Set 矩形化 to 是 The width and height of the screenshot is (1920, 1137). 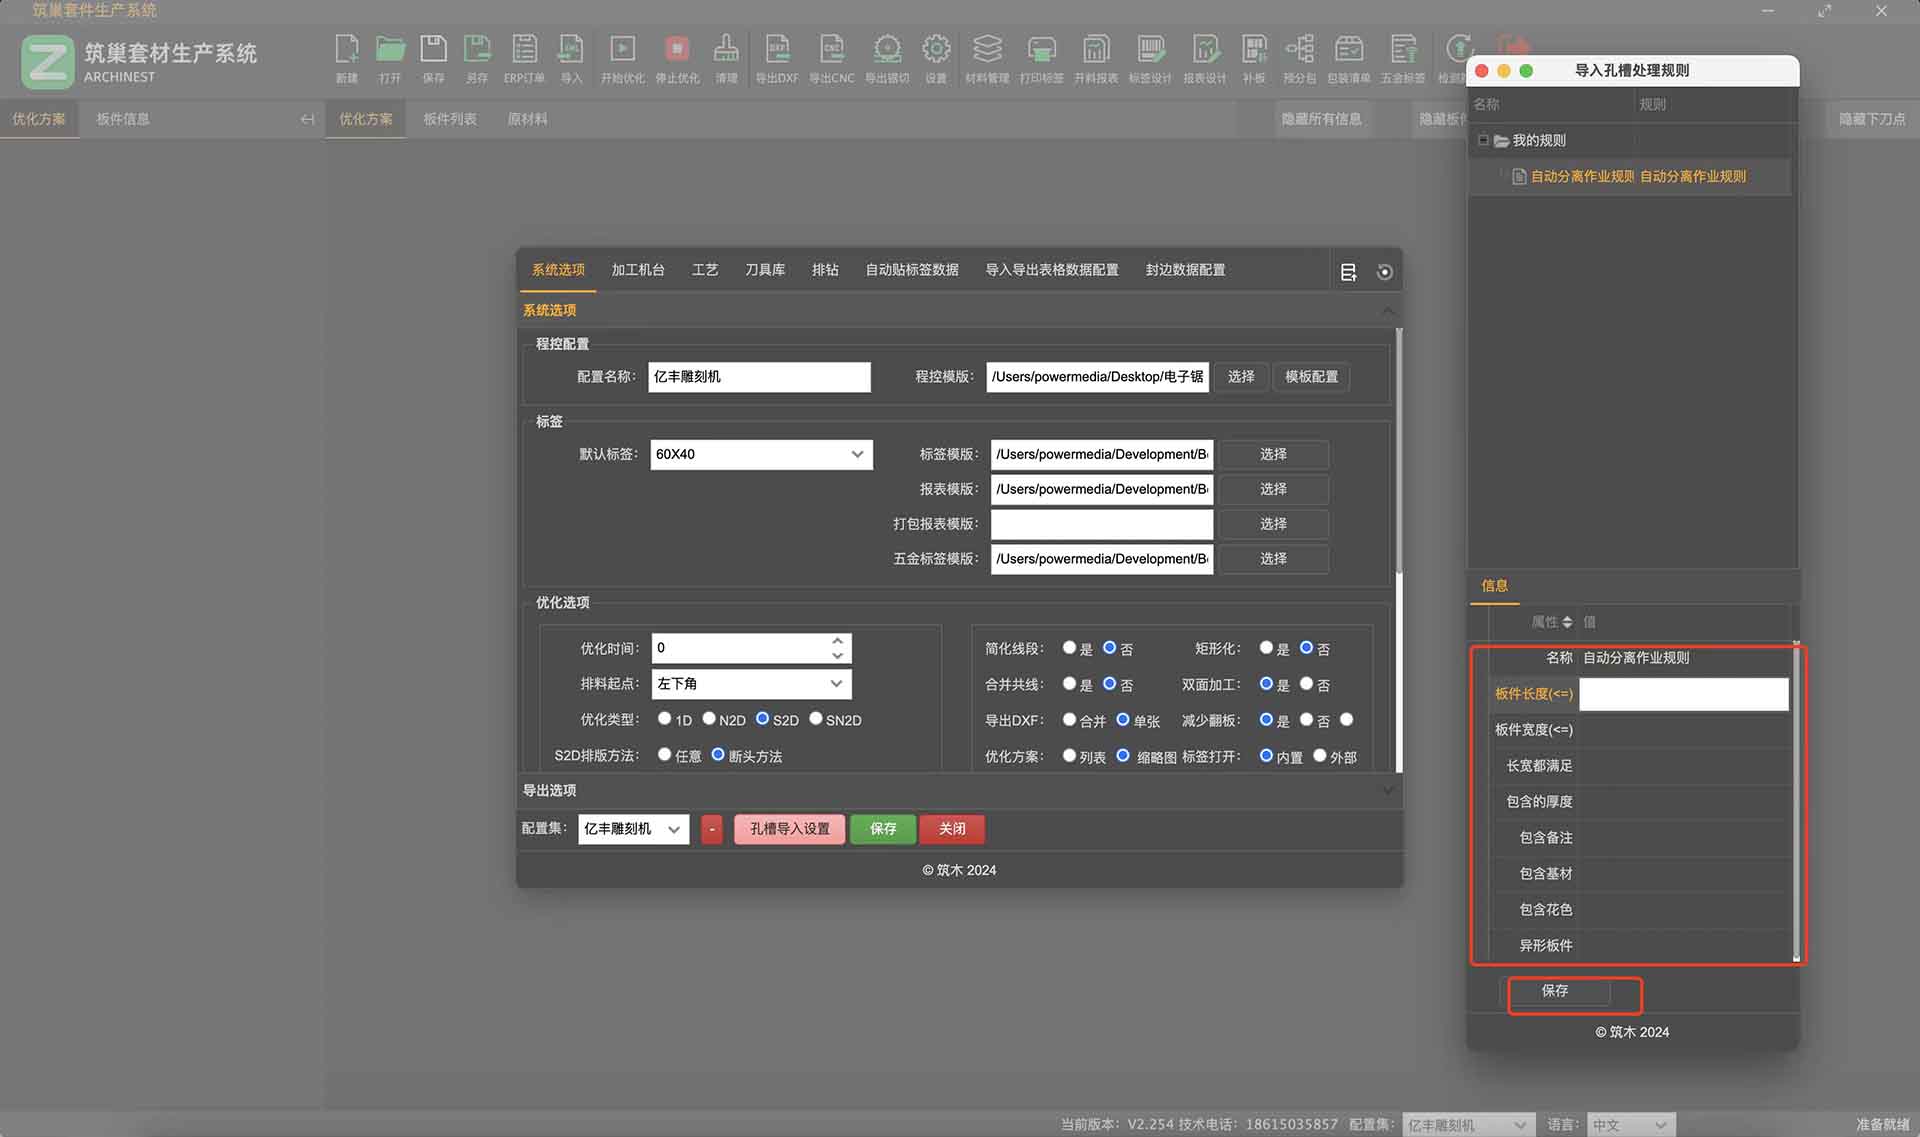tap(1266, 648)
